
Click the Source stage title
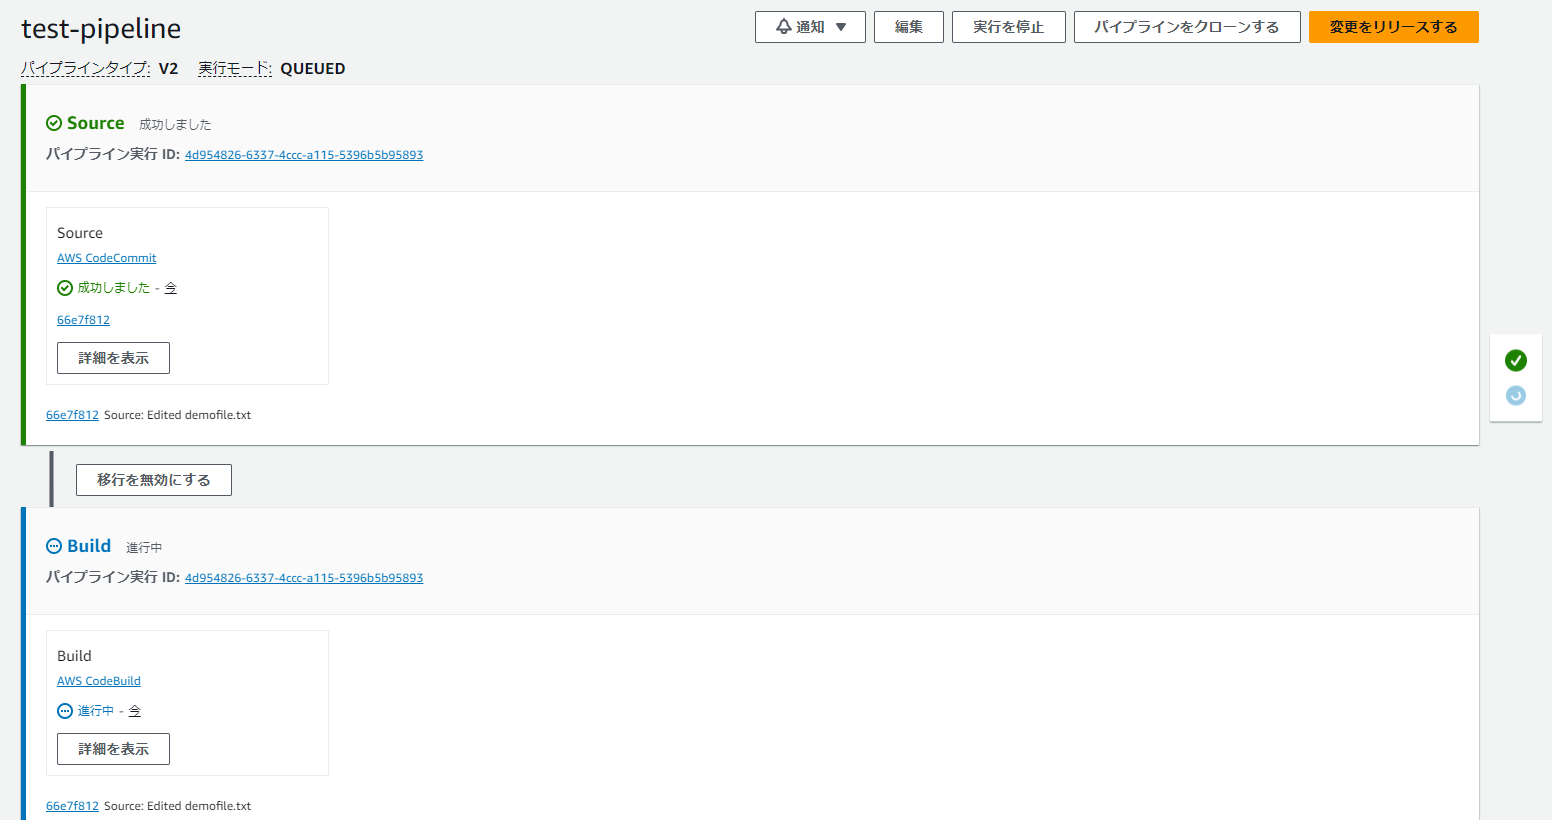point(96,123)
